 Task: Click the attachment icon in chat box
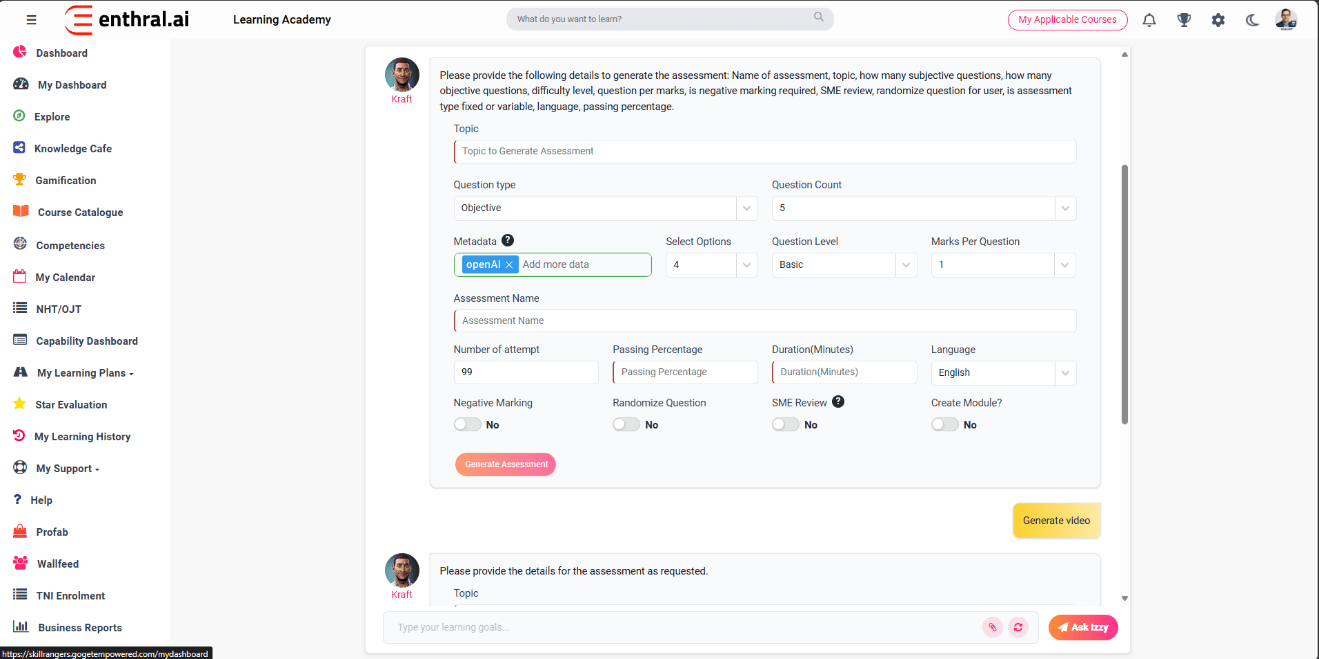[x=992, y=627]
